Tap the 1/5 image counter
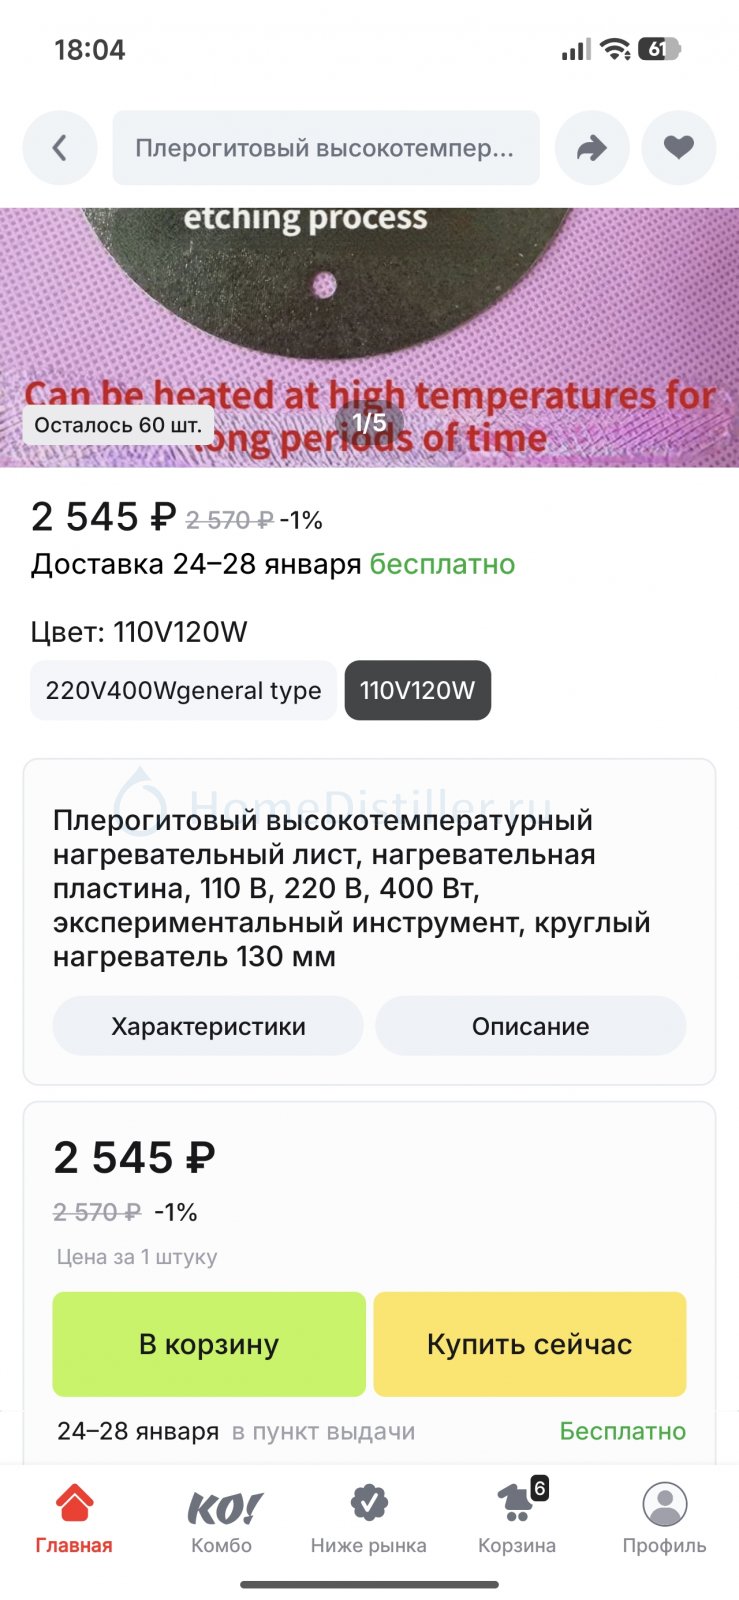739x1600 pixels. [369, 423]
